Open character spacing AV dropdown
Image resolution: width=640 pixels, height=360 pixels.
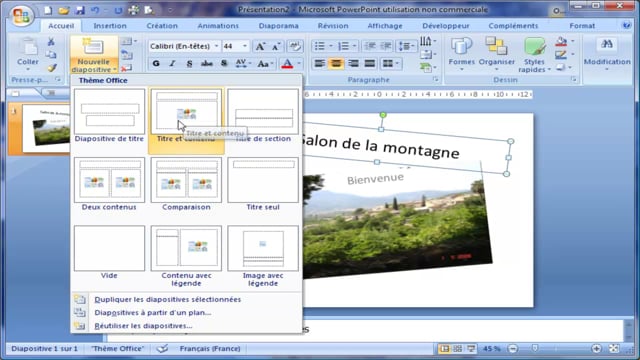tap(243, 63)
